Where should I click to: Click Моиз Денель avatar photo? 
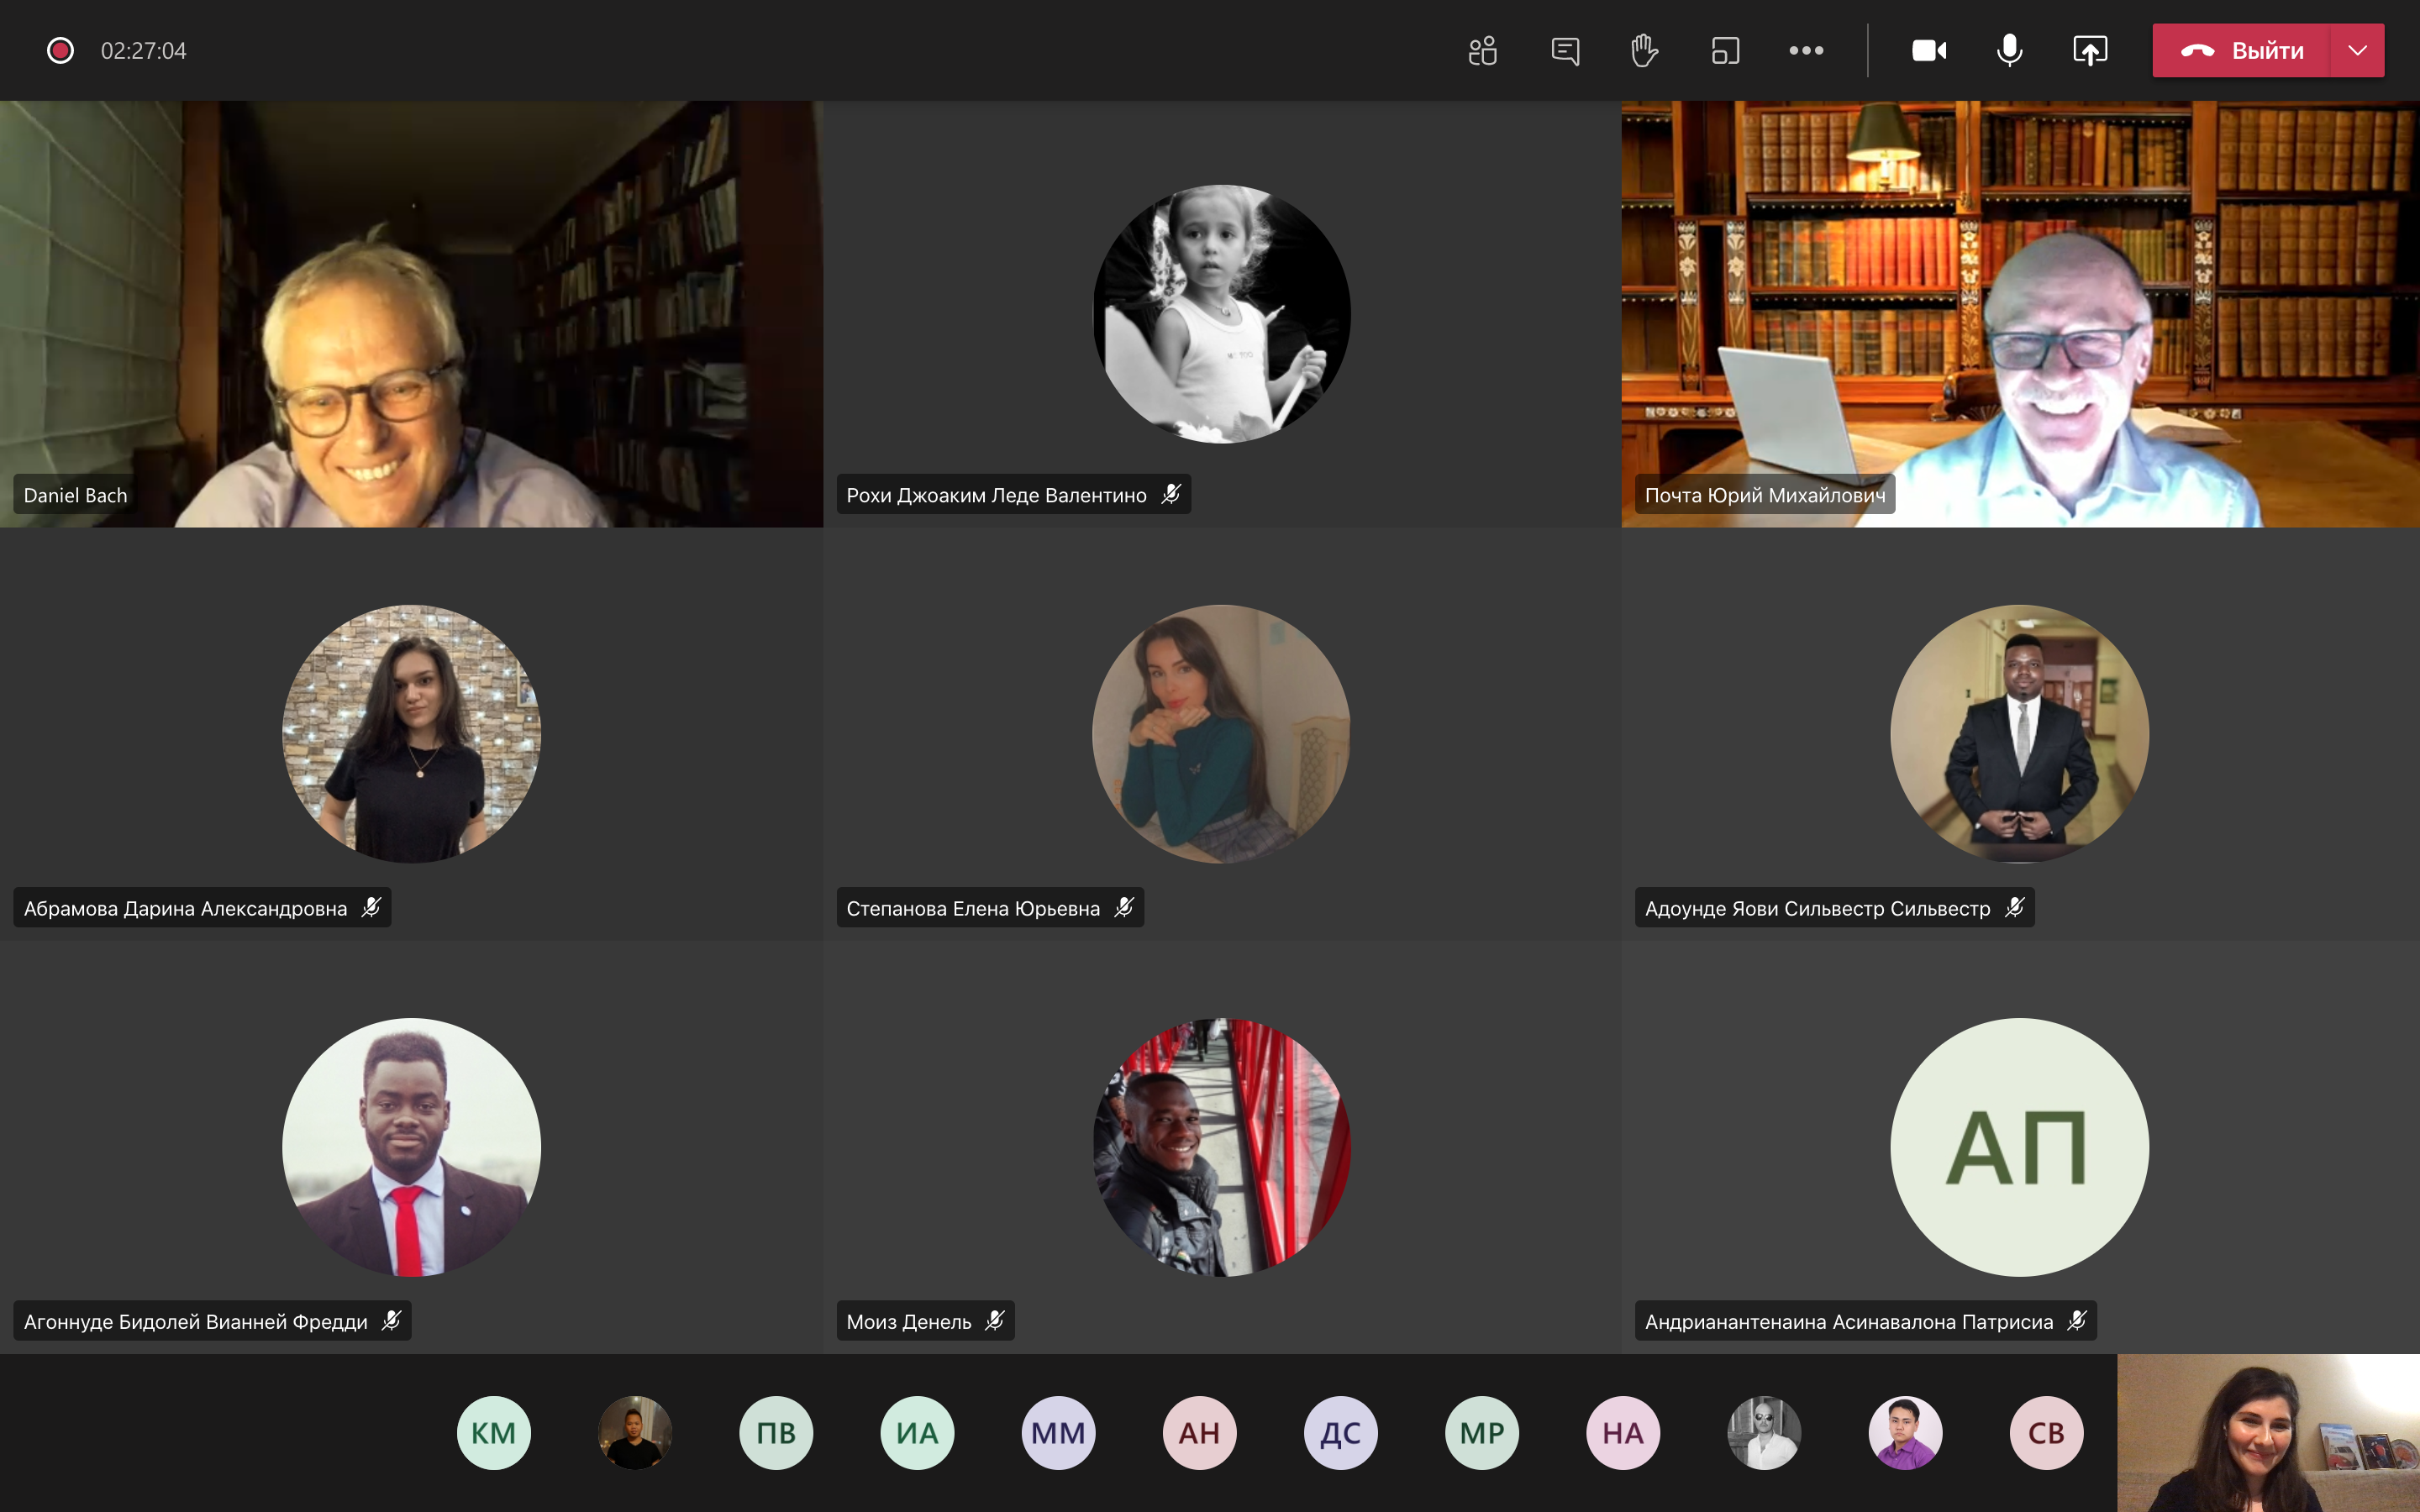1222,1147
